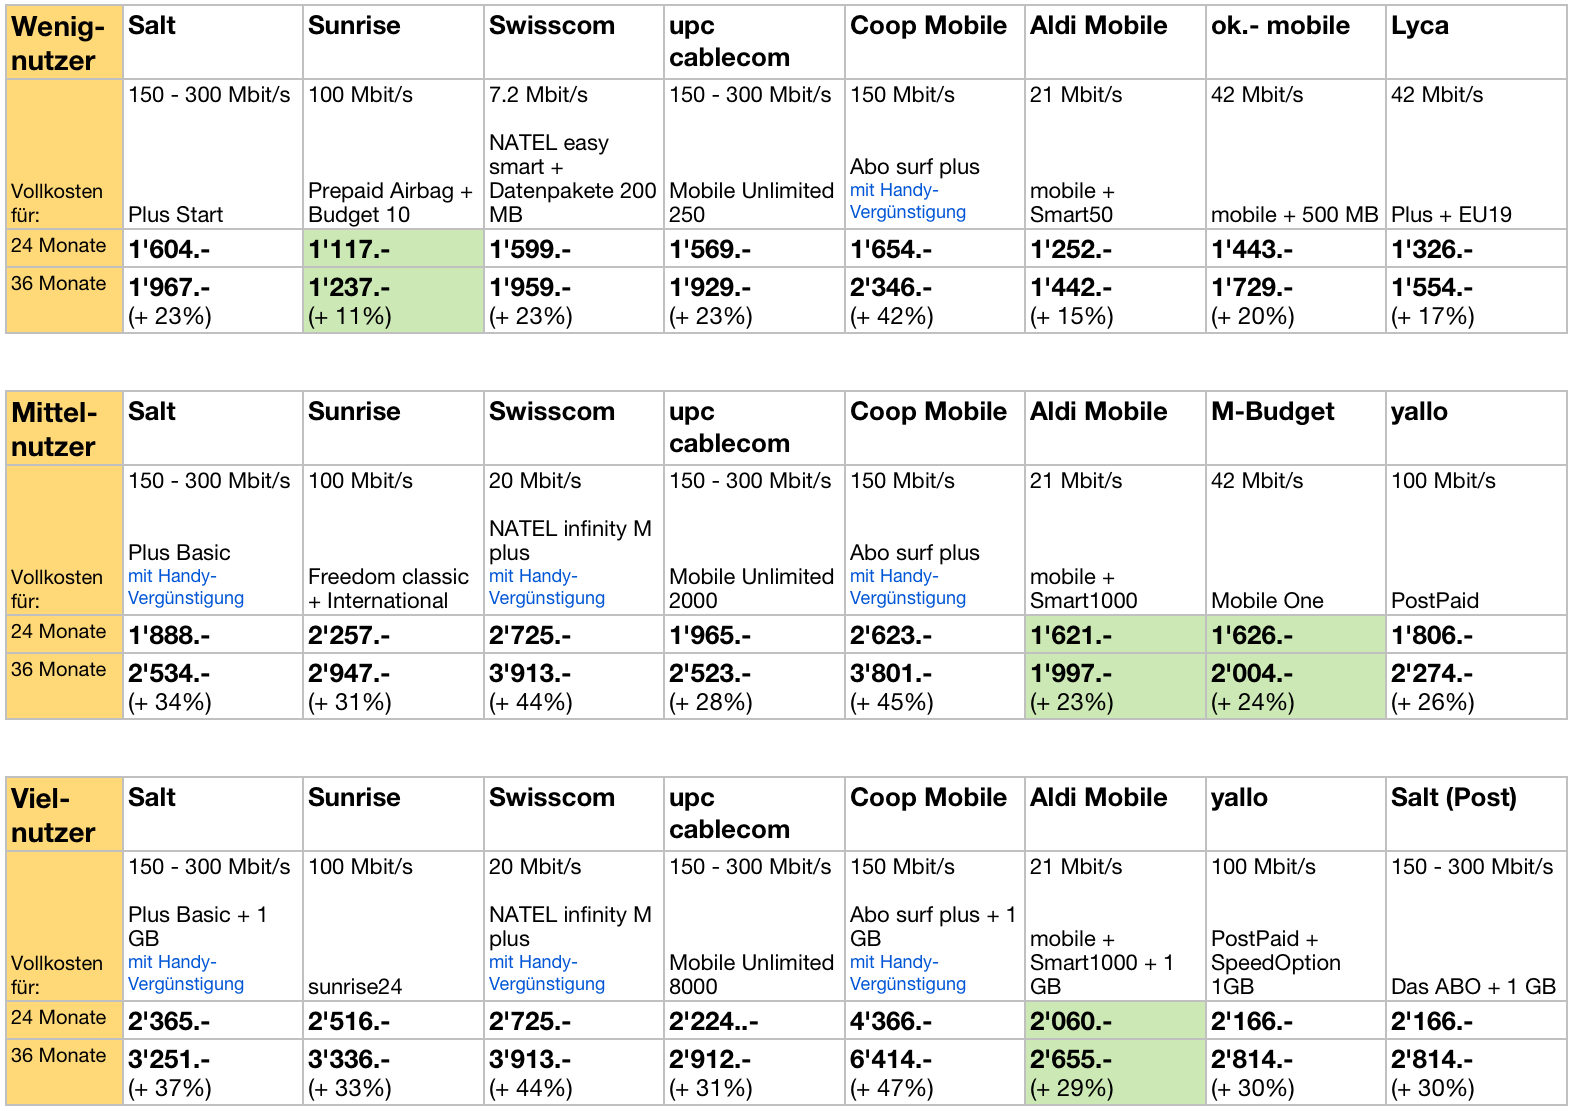Select the 4'366.- Coop Mobile price cell
The height and width of the screenshot is (1111, 1572).
point(934,1021)
